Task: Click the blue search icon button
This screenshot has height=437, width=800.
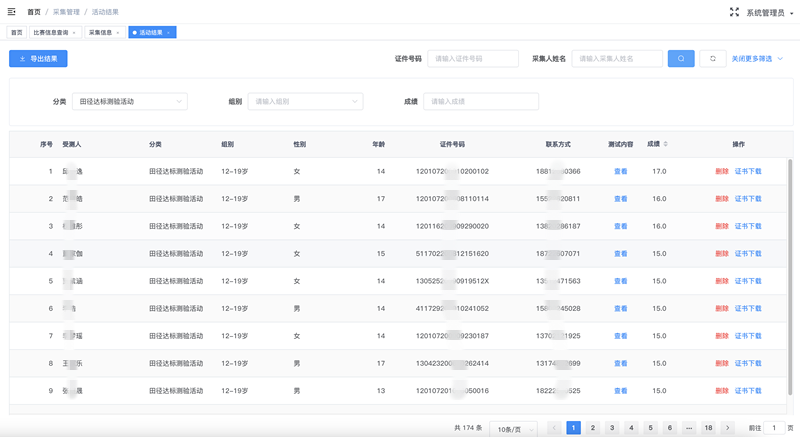Action: 681,59
